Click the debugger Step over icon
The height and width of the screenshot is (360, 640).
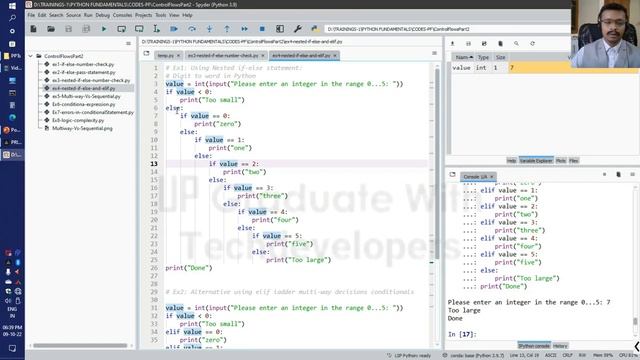point(192,29)
